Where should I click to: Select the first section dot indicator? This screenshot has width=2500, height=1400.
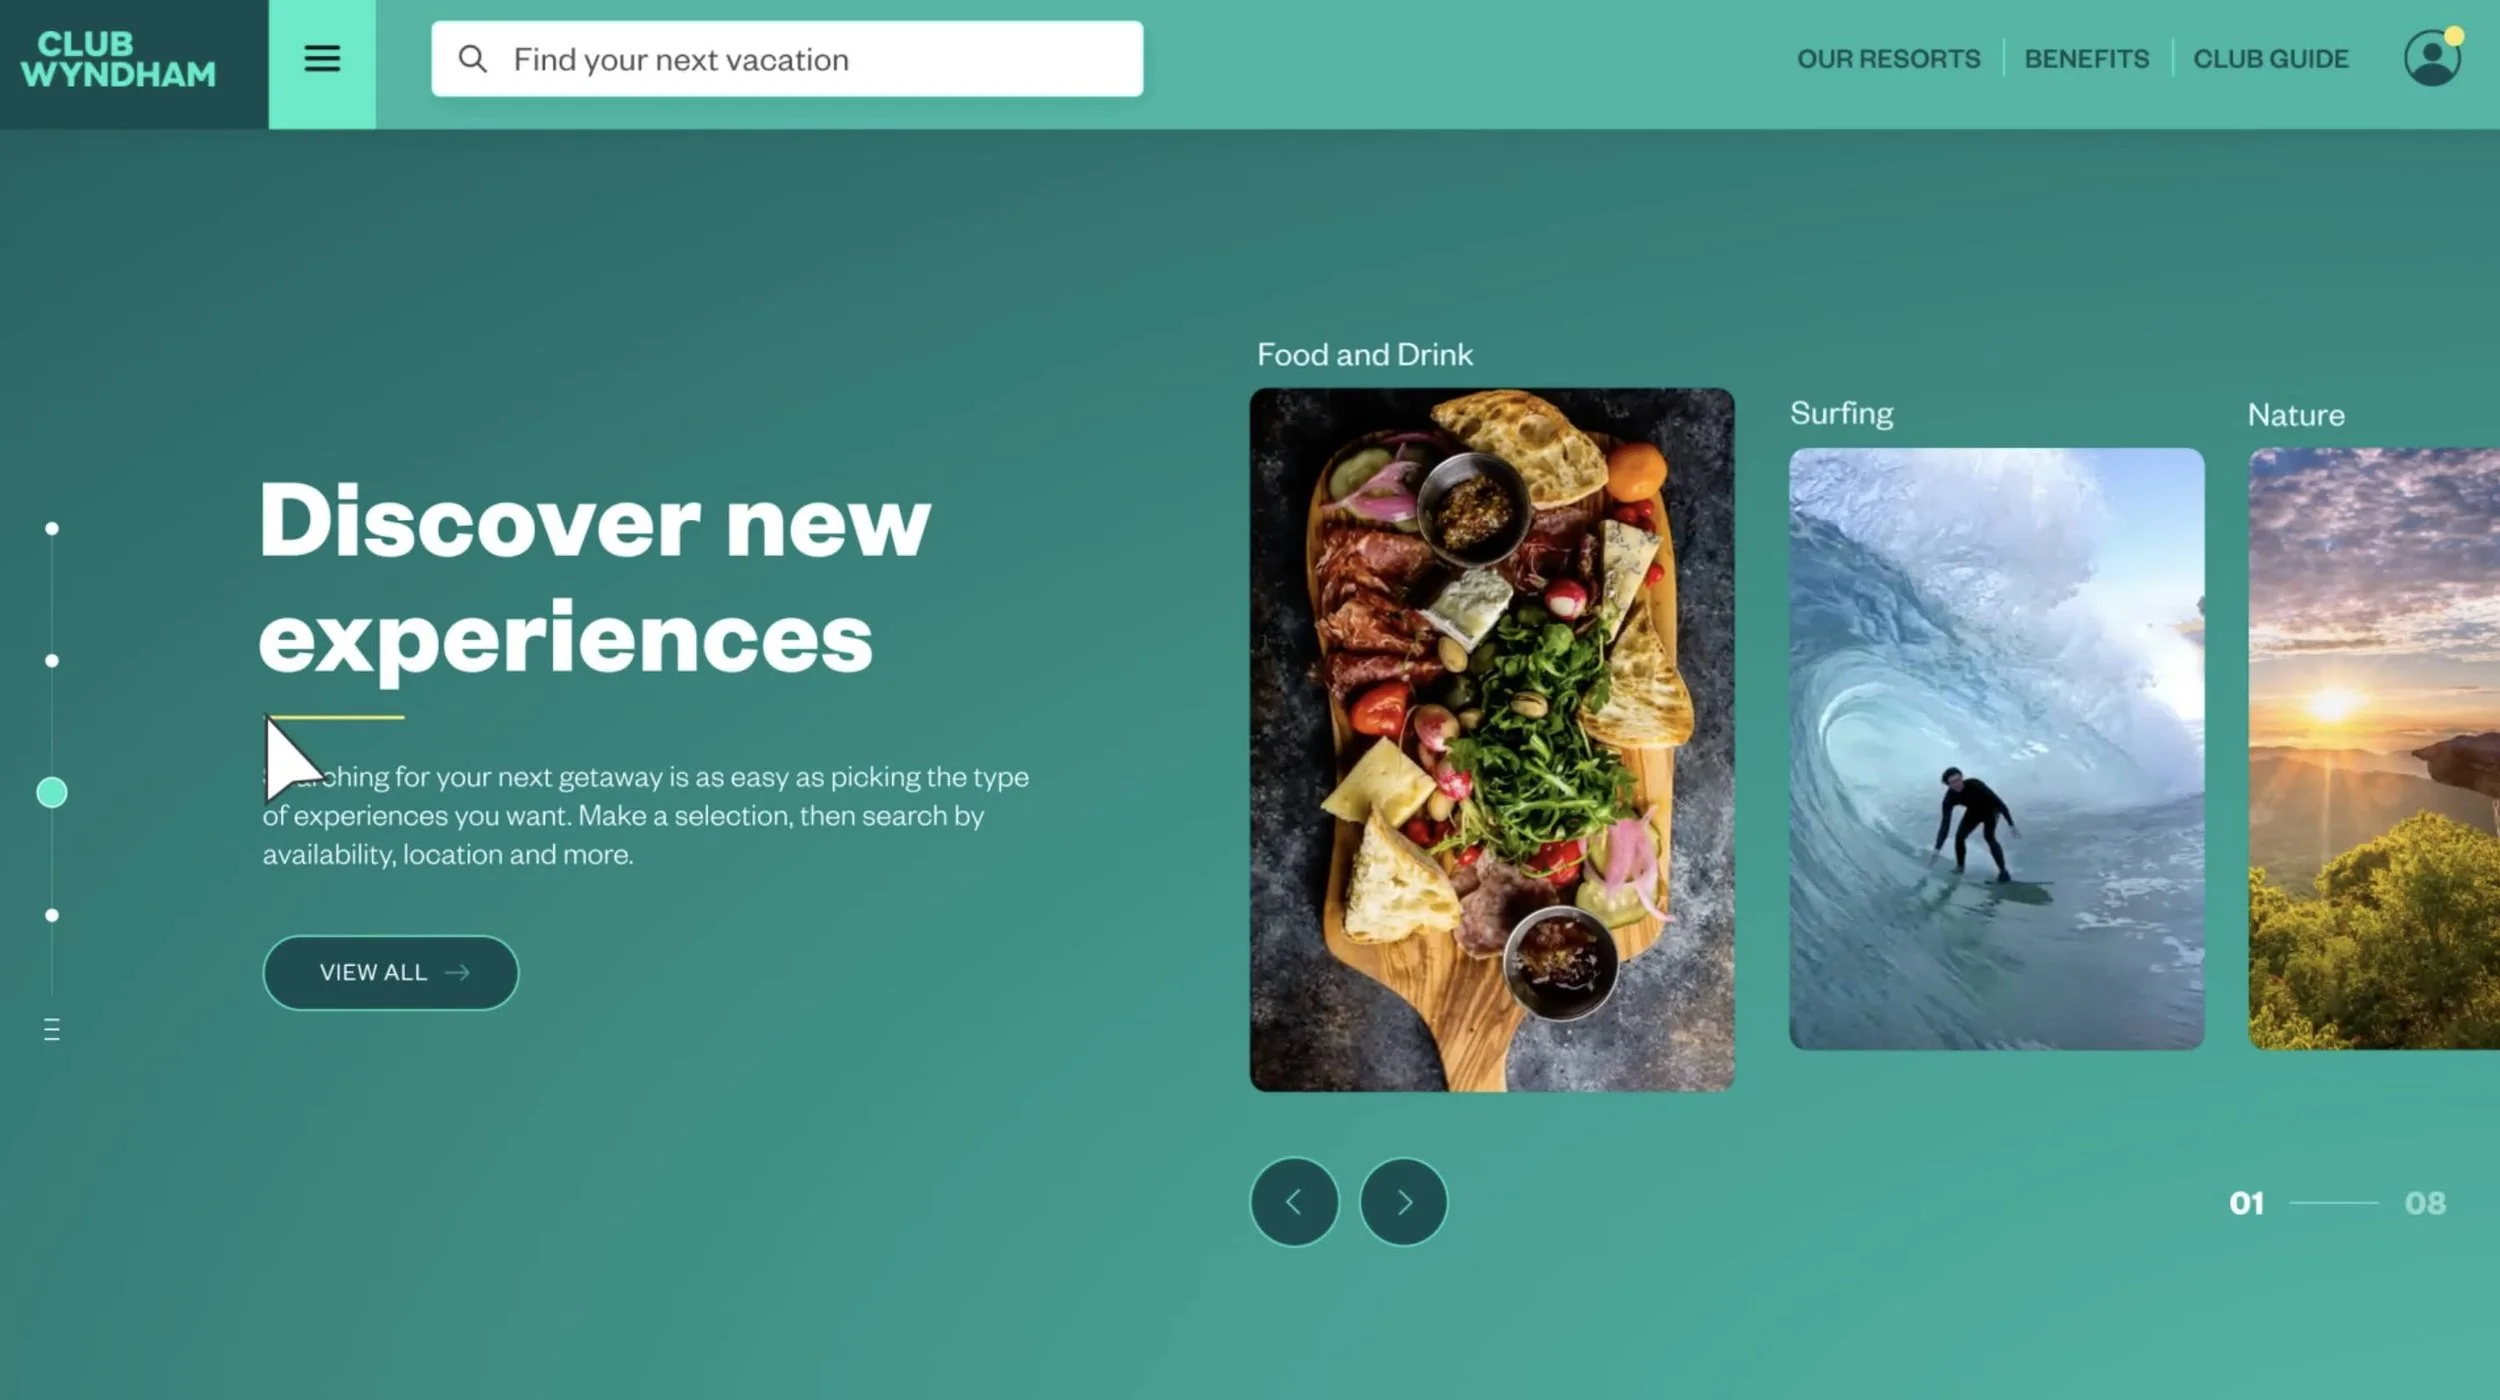[52, 528]
